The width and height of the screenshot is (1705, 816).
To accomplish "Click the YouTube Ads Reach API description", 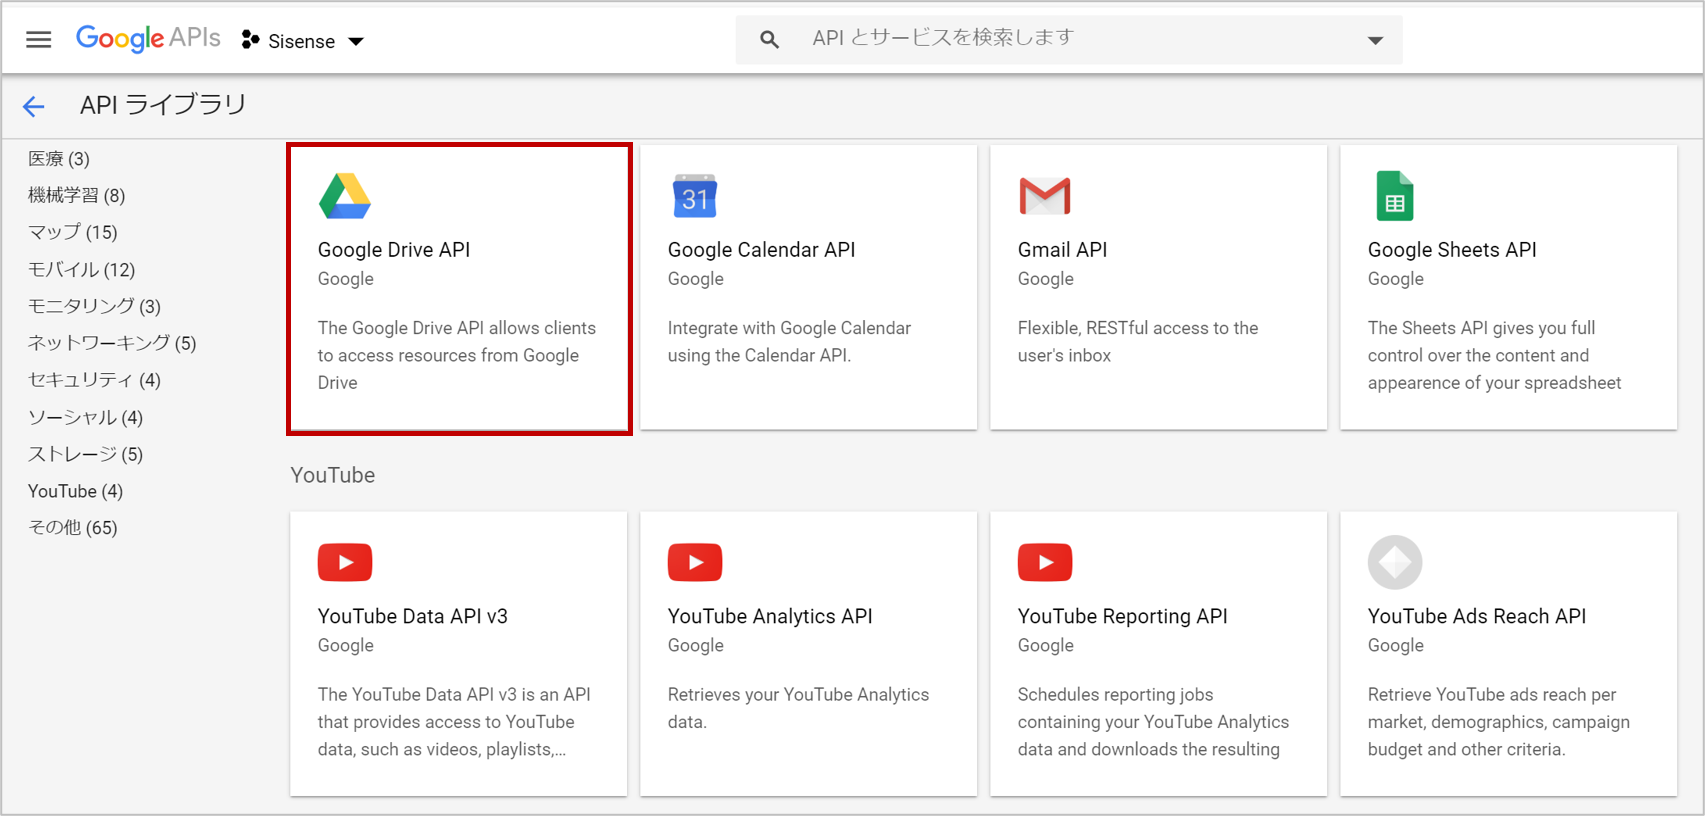I will 1499,722.
